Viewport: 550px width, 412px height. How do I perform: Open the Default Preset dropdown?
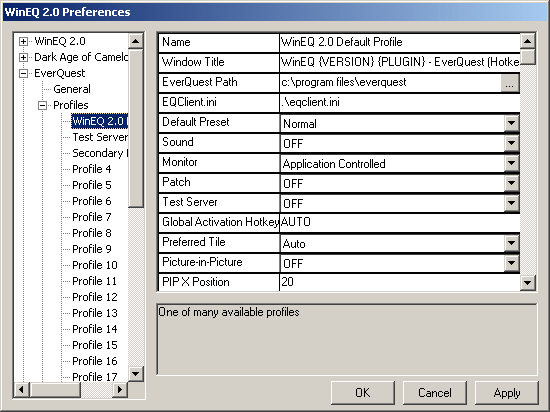(x=511, y=123)
